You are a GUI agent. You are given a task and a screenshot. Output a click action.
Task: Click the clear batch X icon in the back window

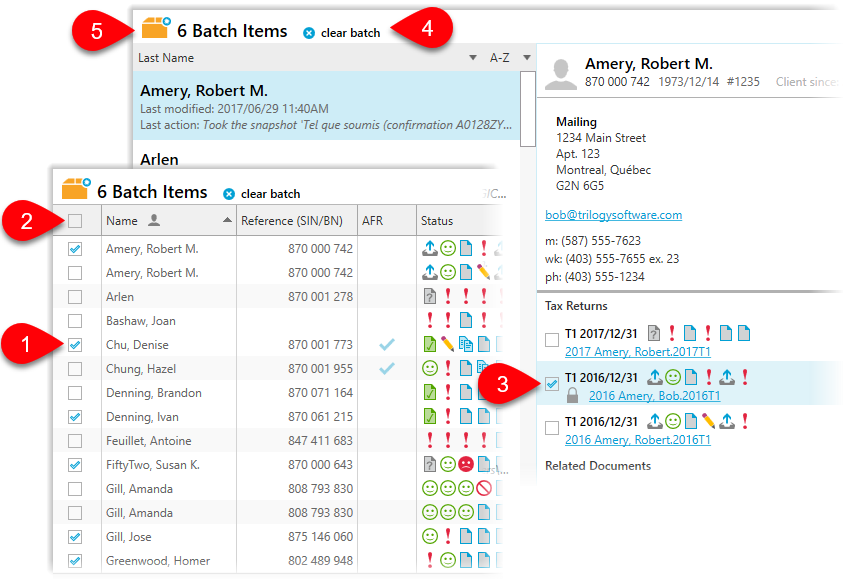(309, 33)
